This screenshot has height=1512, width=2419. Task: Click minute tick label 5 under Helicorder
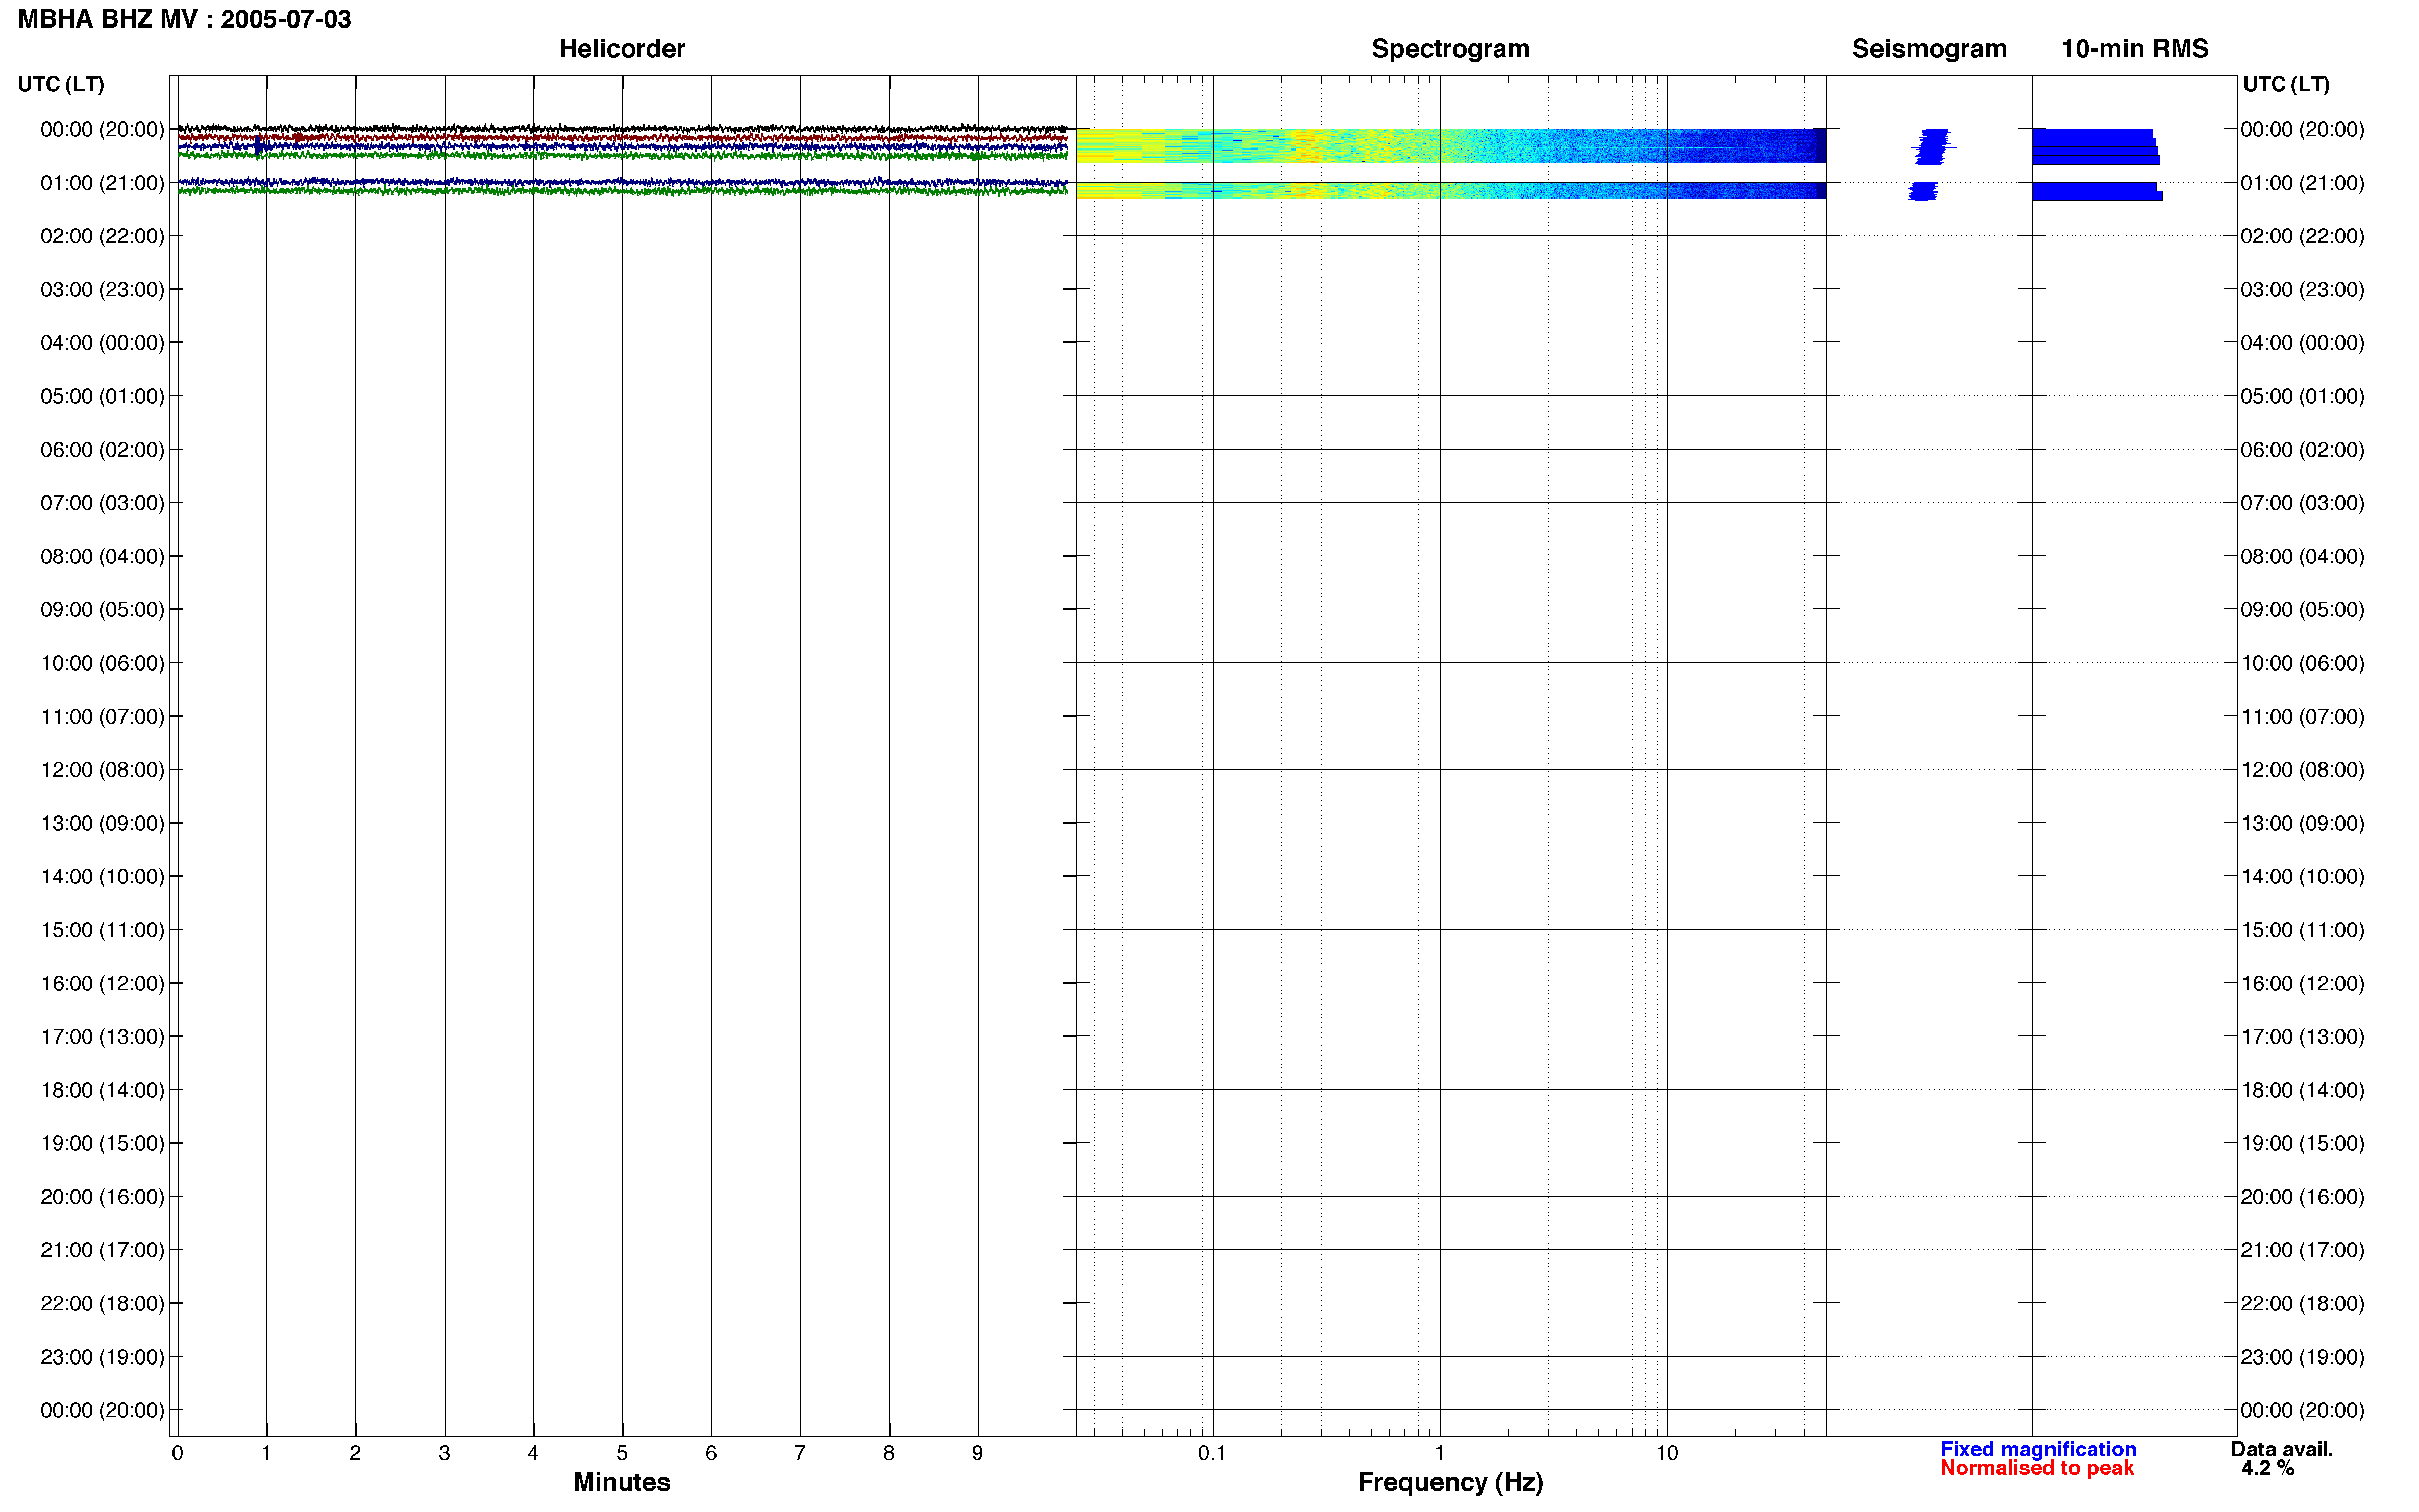622,1453
